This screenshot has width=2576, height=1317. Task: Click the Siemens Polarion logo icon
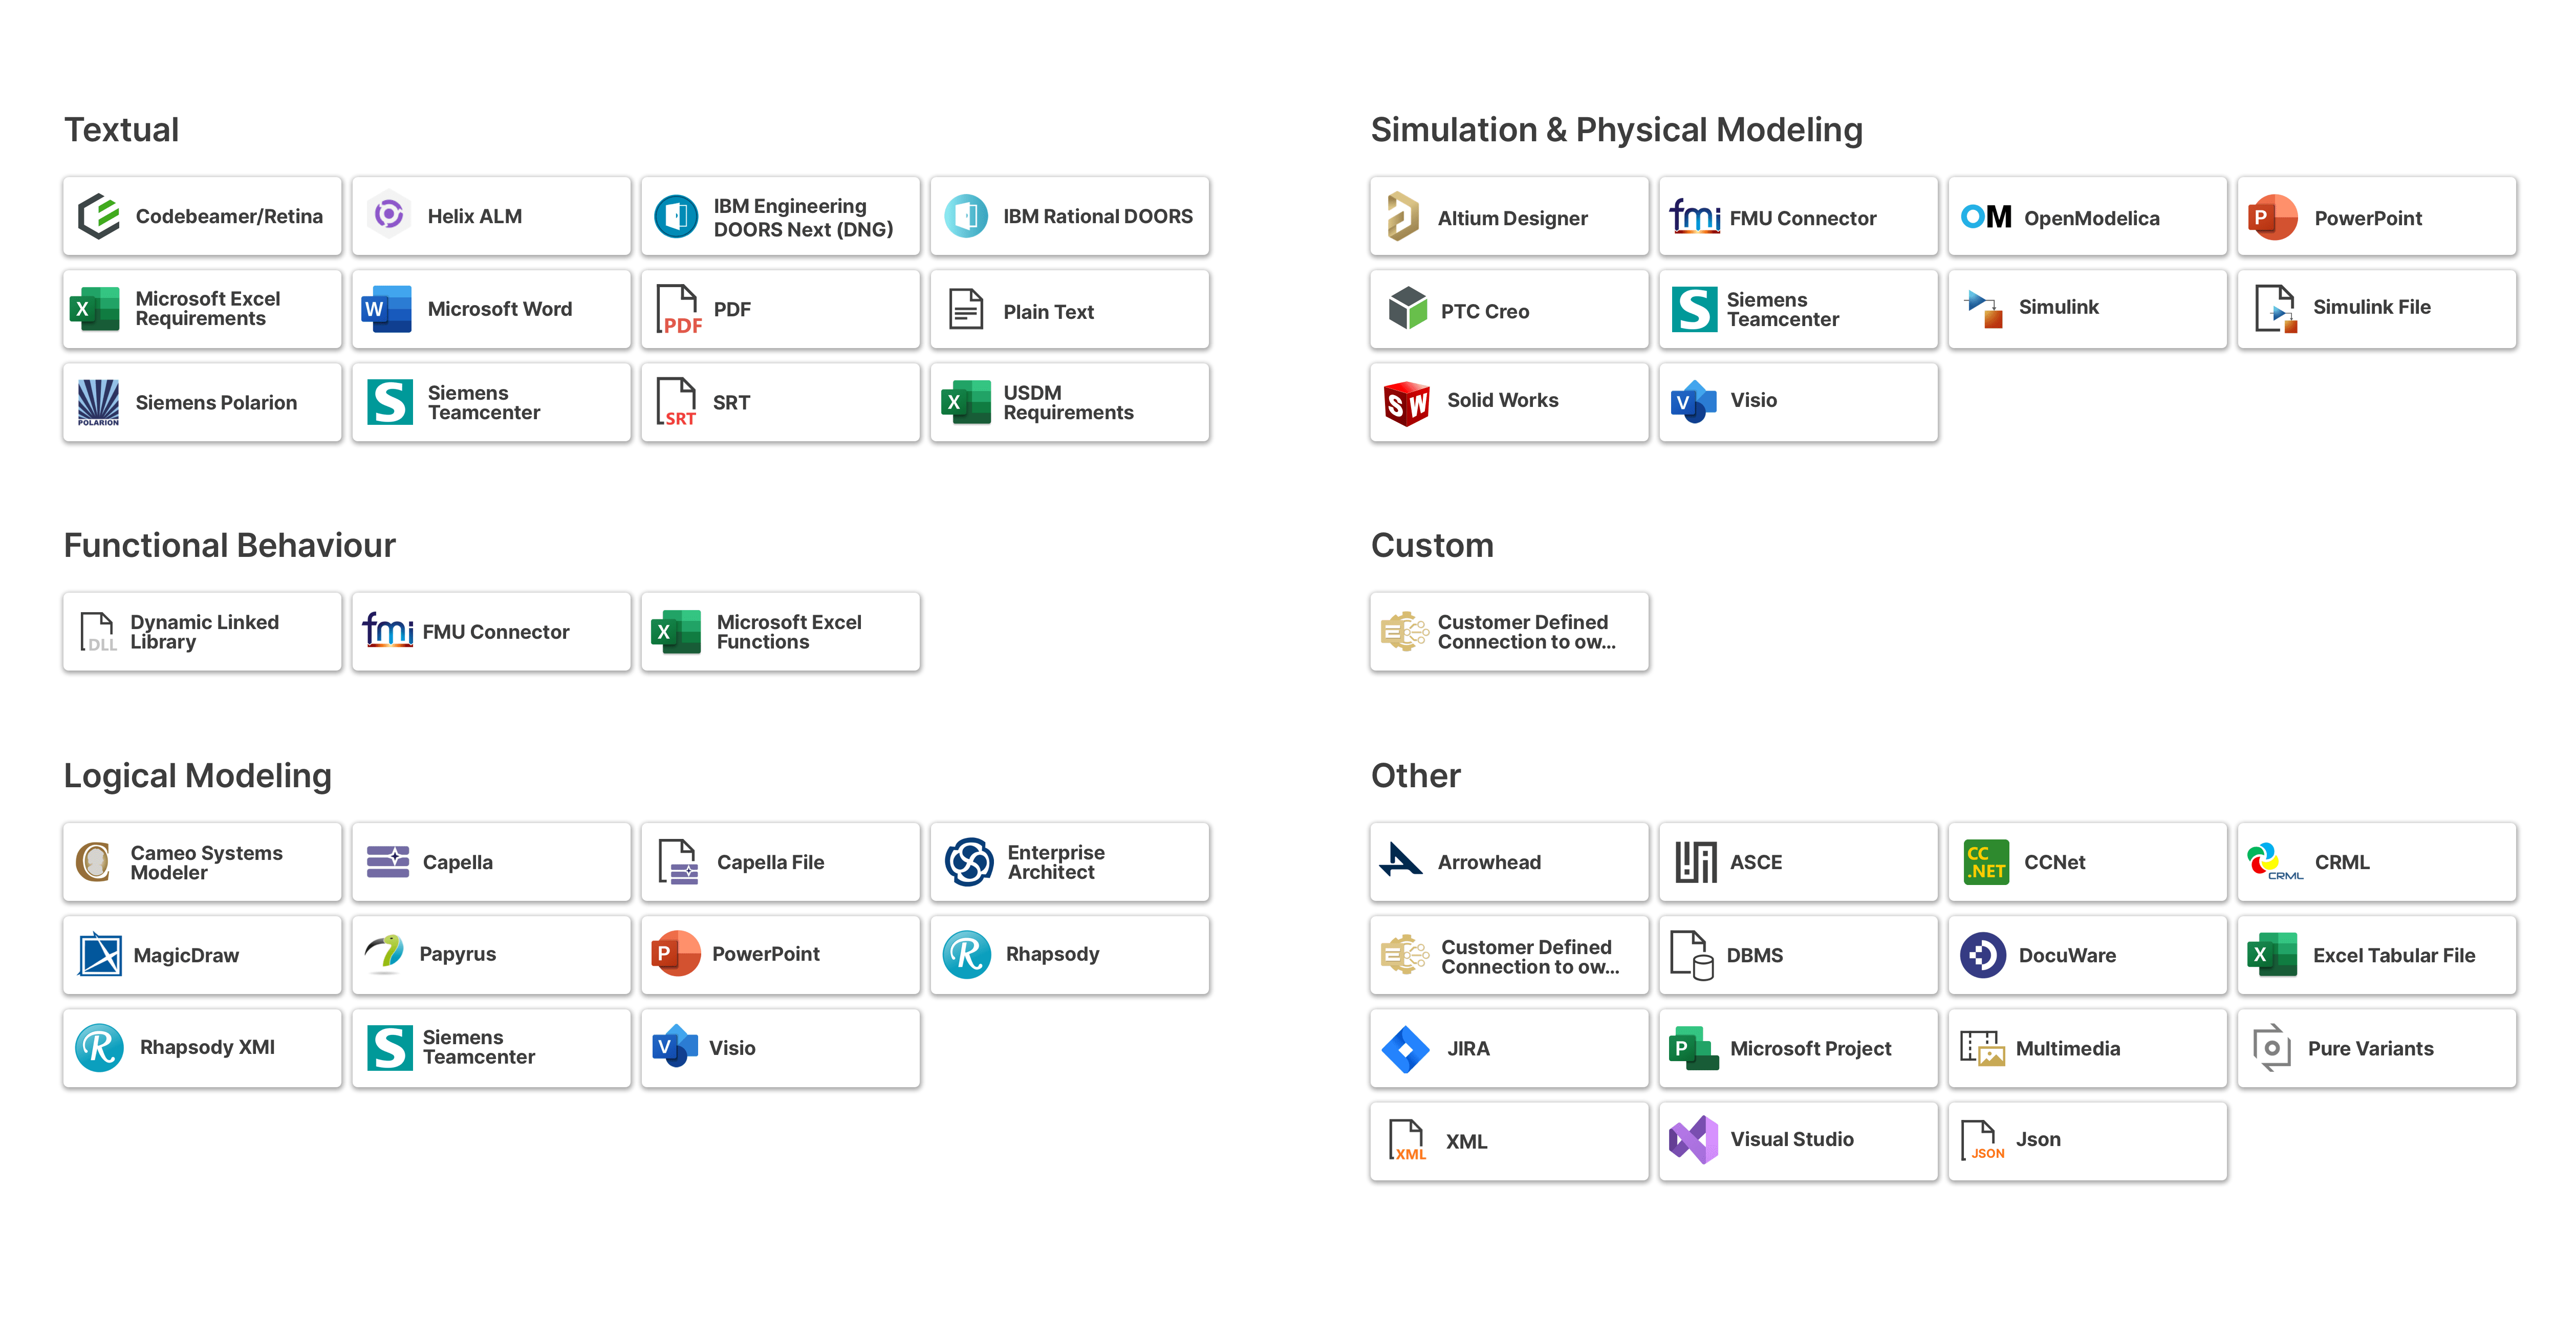[x=98, y=402]
